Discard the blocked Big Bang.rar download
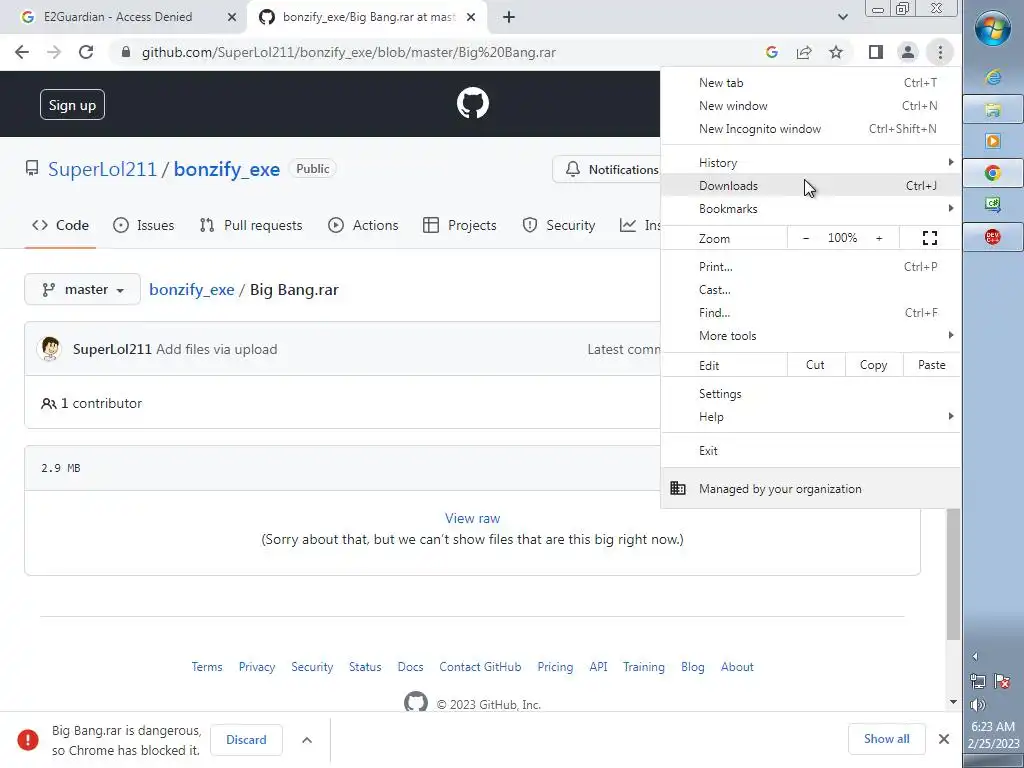 point(246,740)
